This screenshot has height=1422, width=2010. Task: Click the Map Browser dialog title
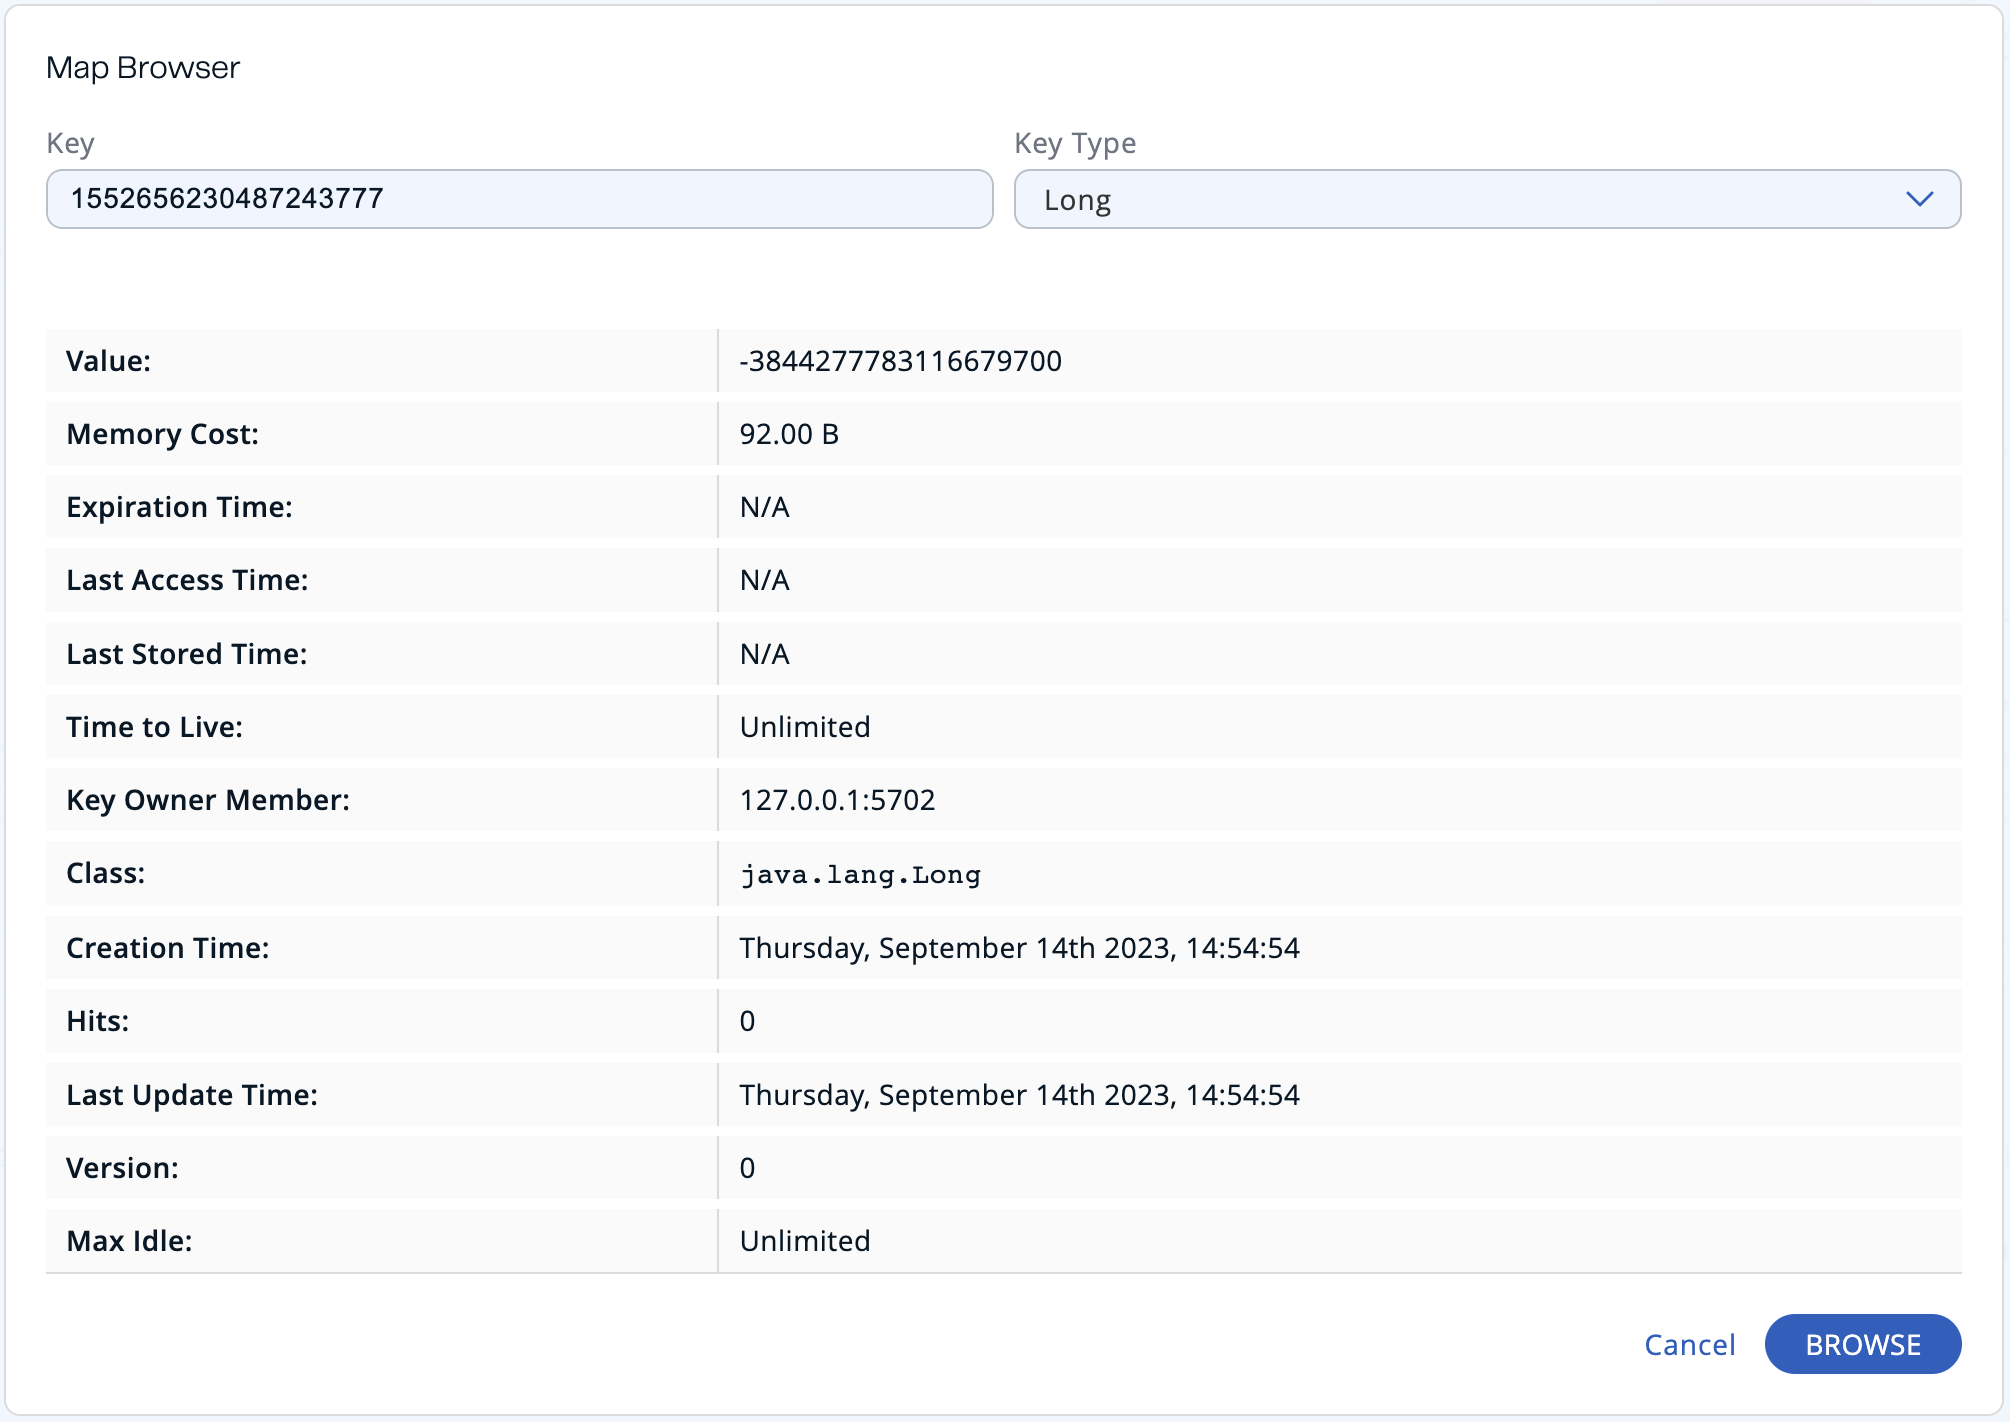[143, 68]
